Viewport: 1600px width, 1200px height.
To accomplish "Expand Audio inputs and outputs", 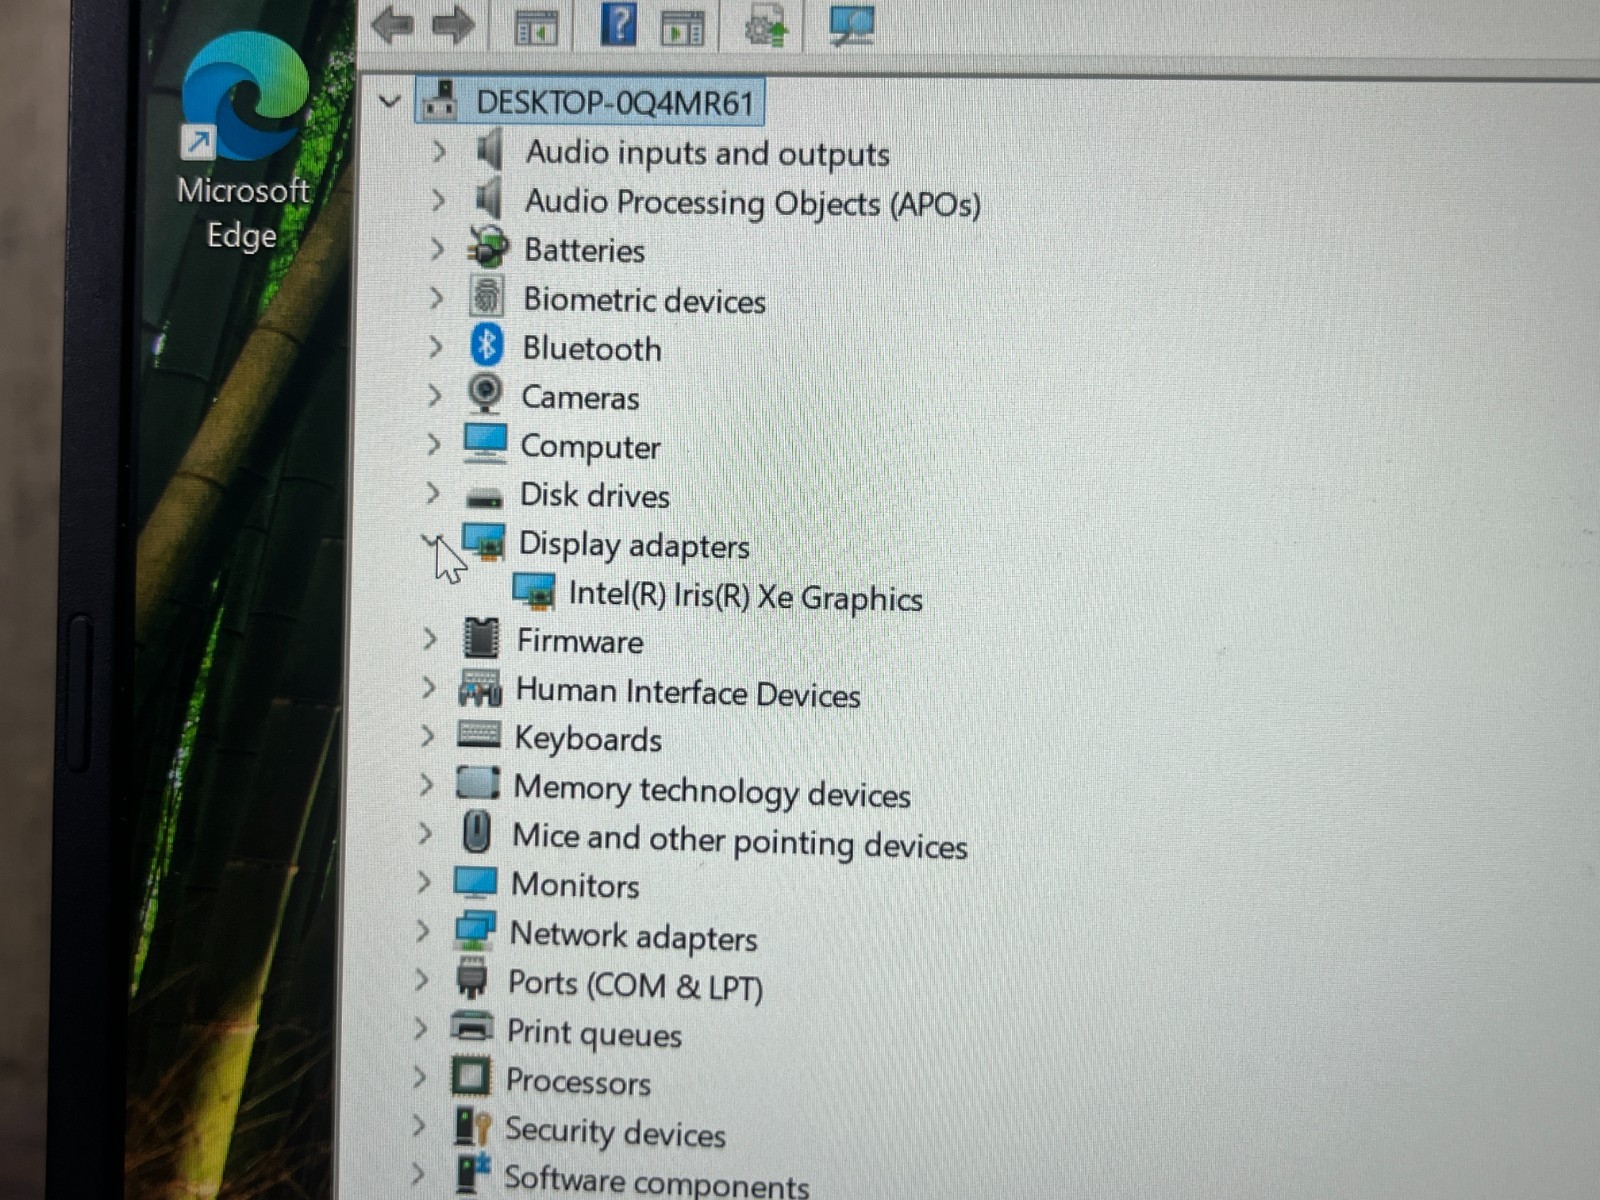I will (438, 151).
